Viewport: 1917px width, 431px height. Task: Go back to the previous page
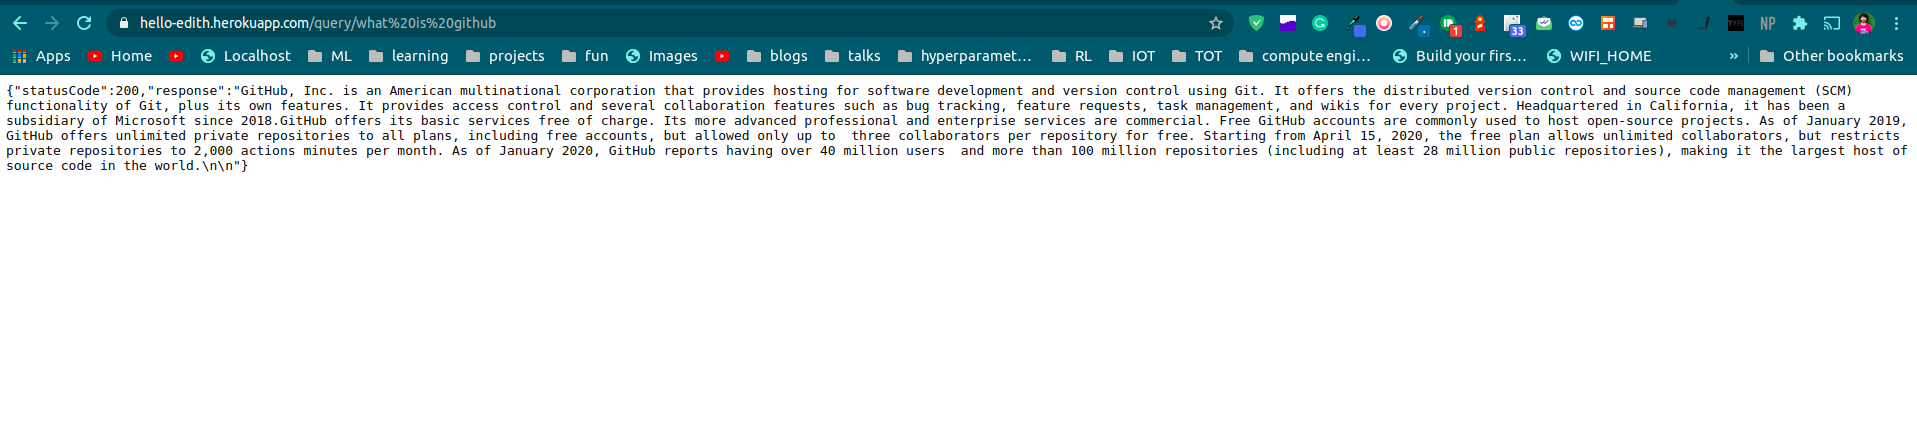[x=20, y=23]
